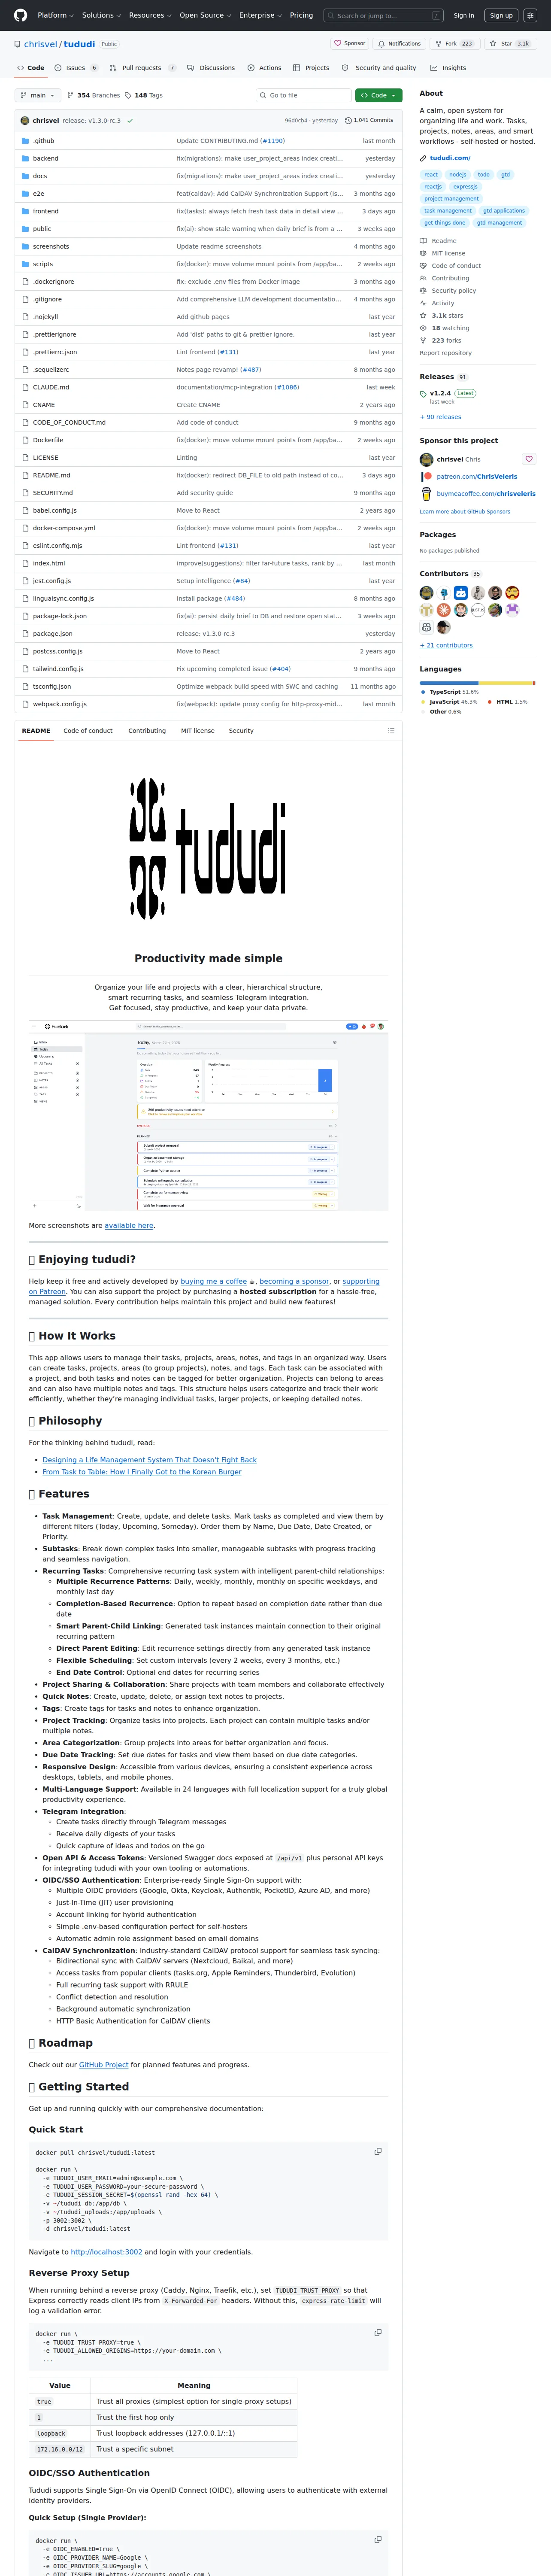Image resolution: width=551 pixels, height=2576 pixels.
Task: Copy the docker pull code block
Action: pos(378,2151)
